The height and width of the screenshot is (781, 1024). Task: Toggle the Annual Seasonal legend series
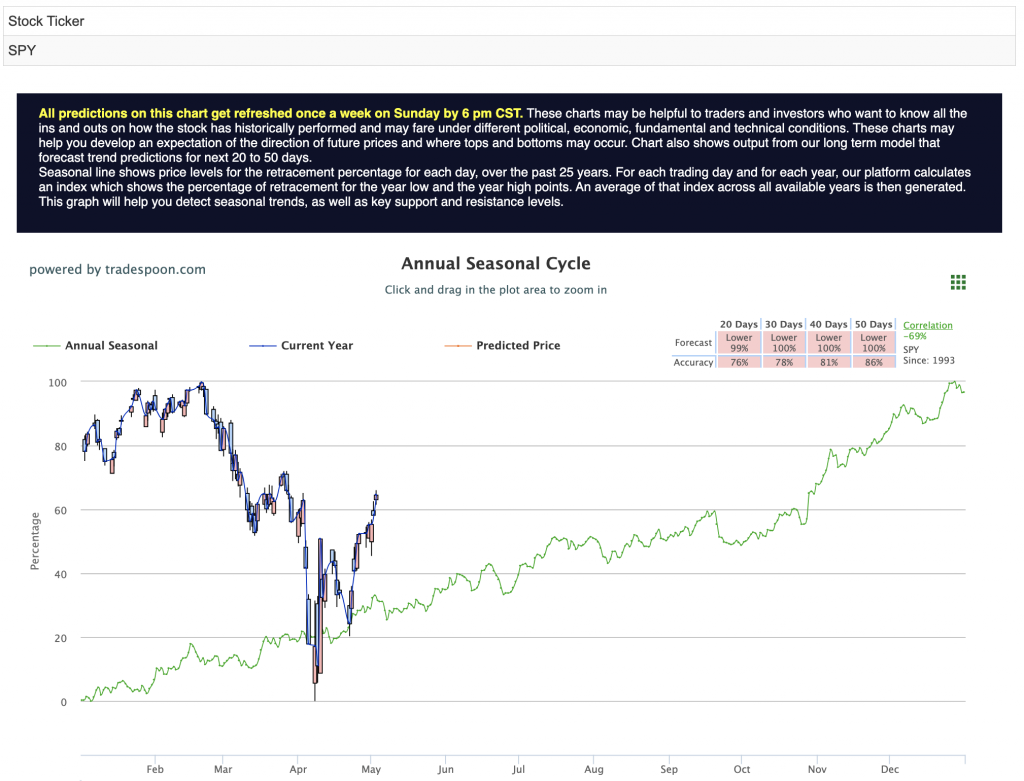111,345
